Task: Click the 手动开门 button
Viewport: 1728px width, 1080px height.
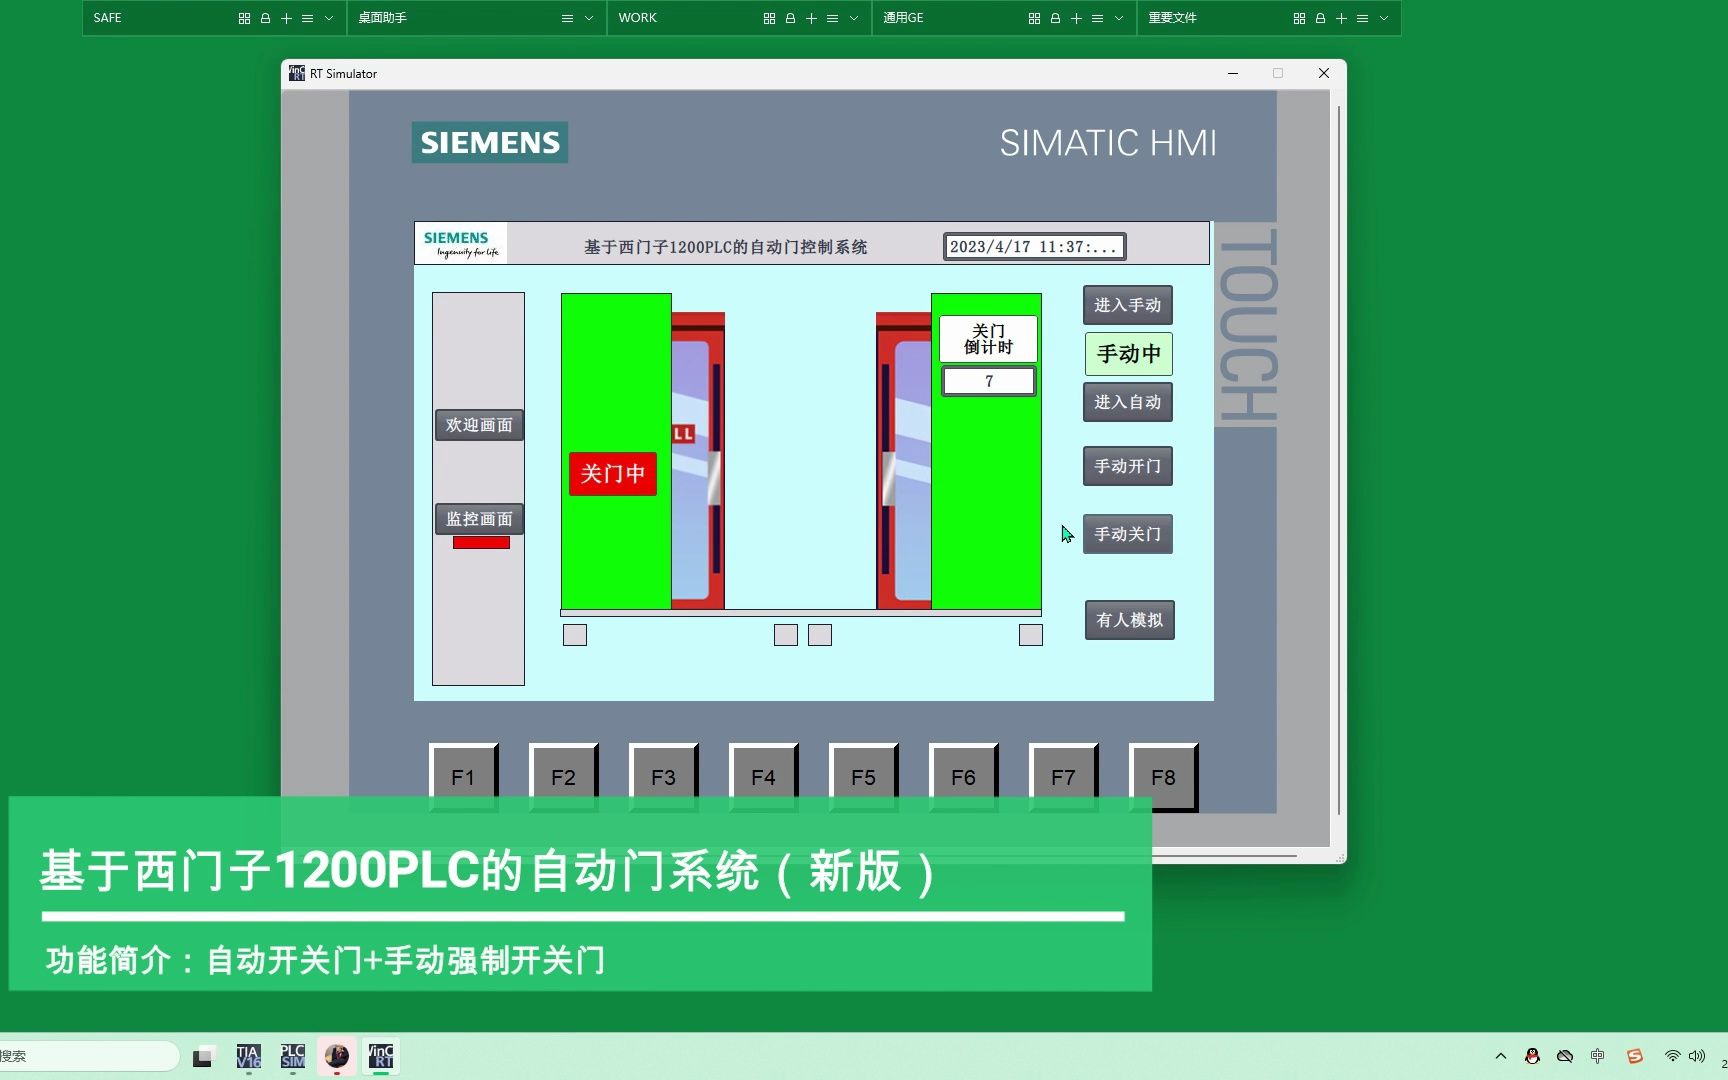Action: [x=1127, y=466]
